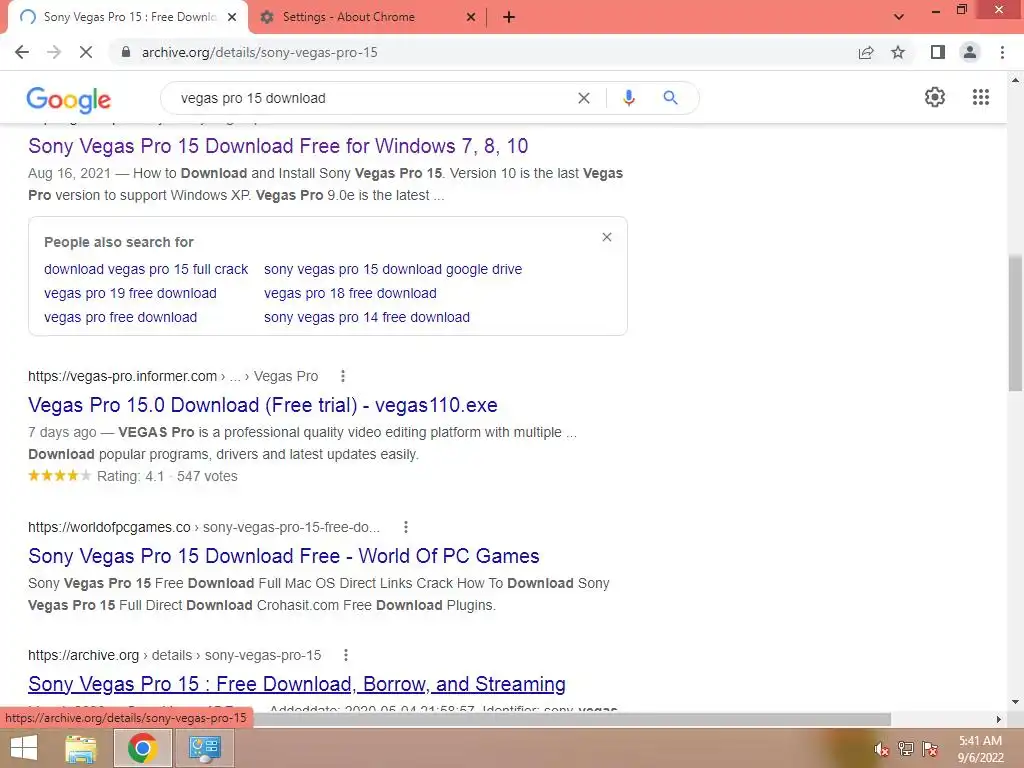Search sony vegas pro 14 free download
Screen dimensions: 1024x768
(367, 317)
